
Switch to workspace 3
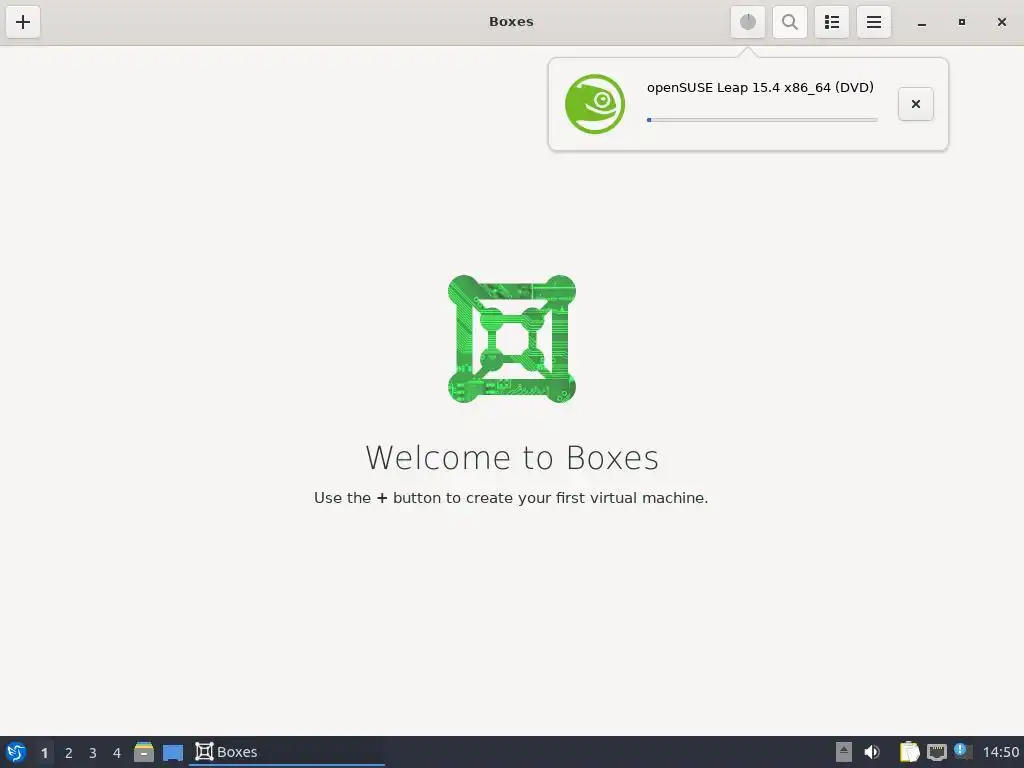point(93,753)
